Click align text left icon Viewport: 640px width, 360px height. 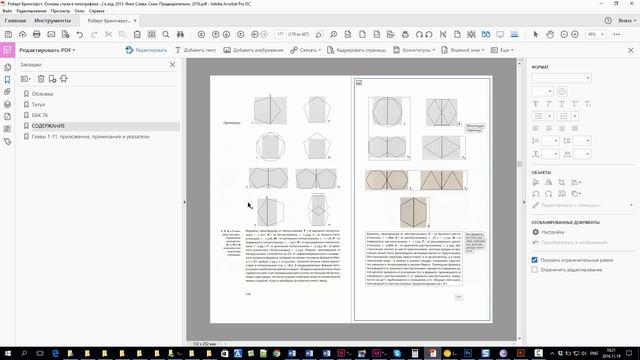(x=536, y=129)
